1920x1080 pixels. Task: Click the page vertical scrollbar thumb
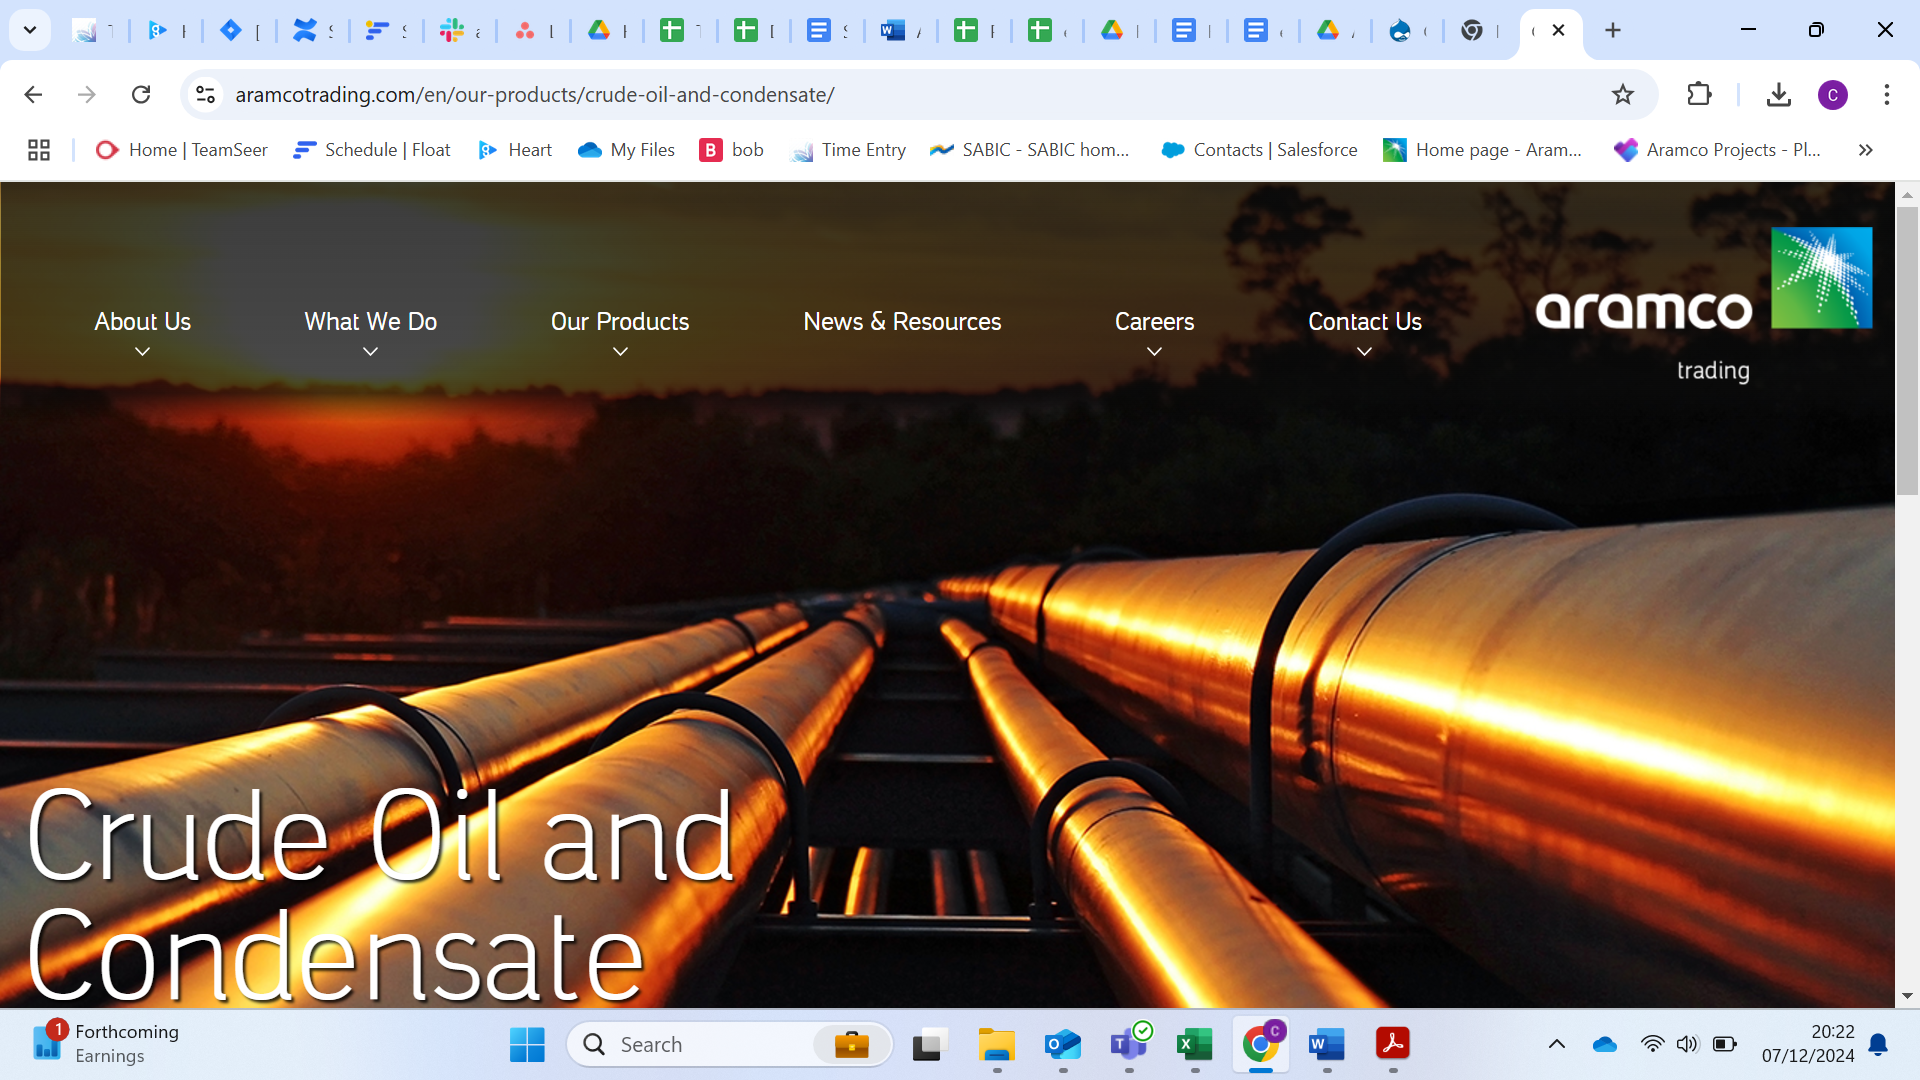click(1907, 350)
